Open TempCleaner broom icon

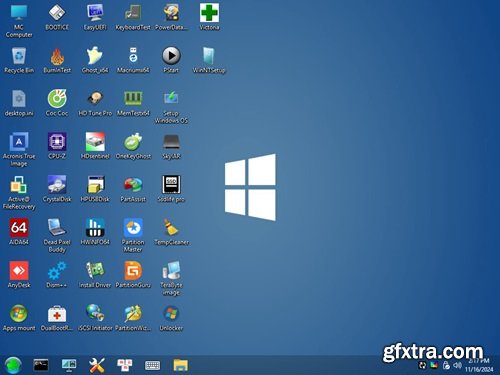tap(171, 232)
